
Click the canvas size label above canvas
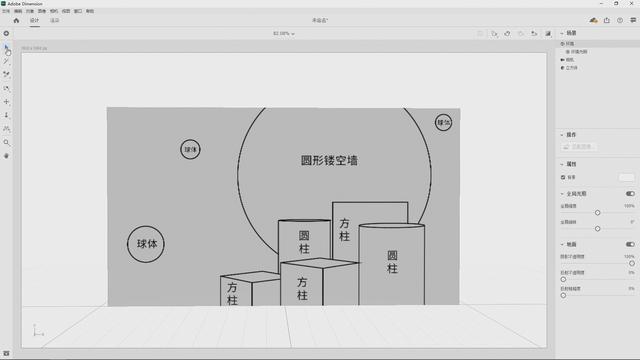34,48
